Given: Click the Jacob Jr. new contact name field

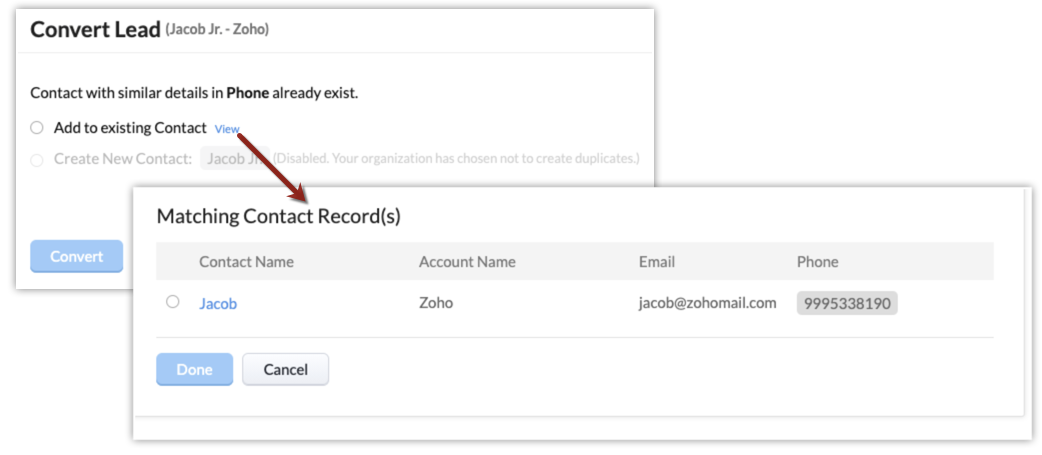Looking at the screenshot, I should pos(235,158).
